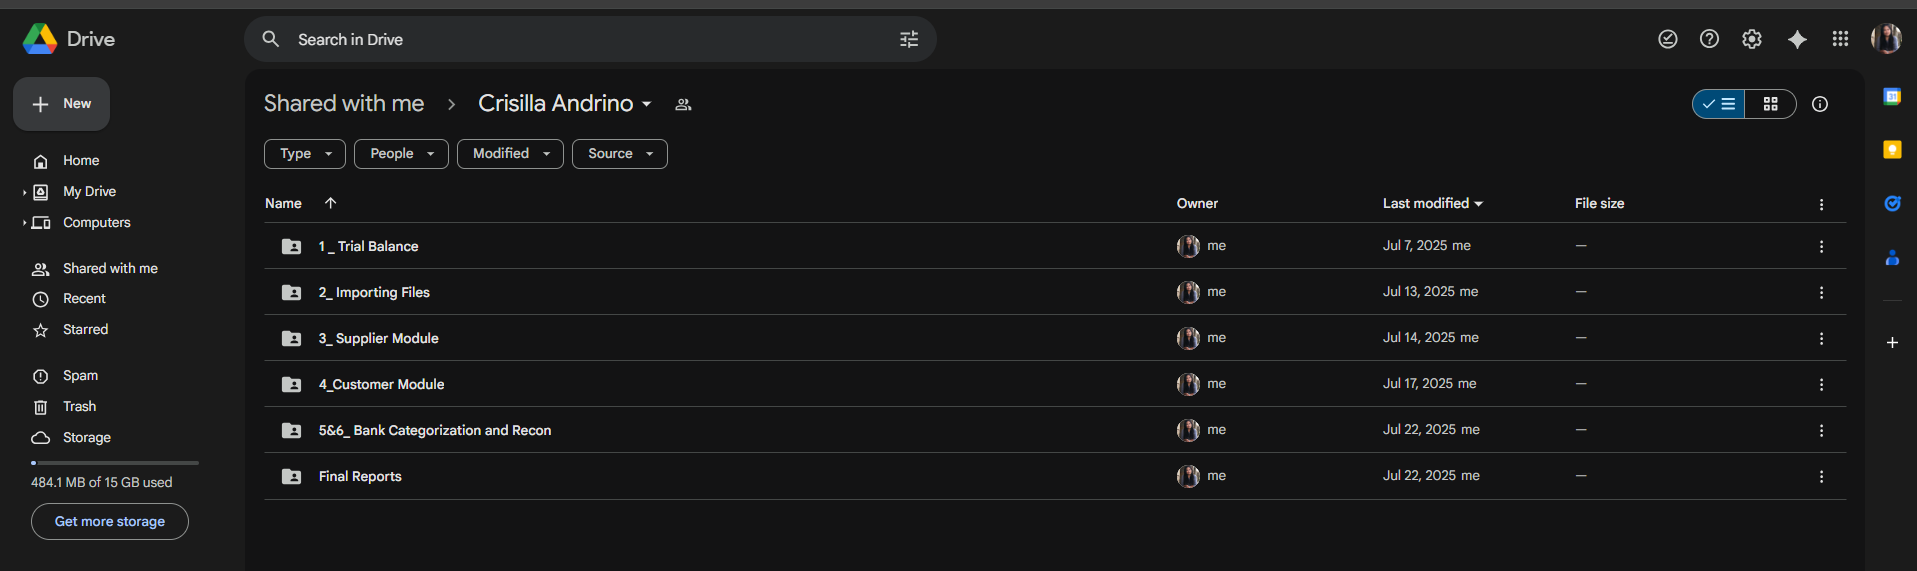Click the Get more storage button
Image resolution: width=1917 pixels, height=571 pixels.
(110, 522)
